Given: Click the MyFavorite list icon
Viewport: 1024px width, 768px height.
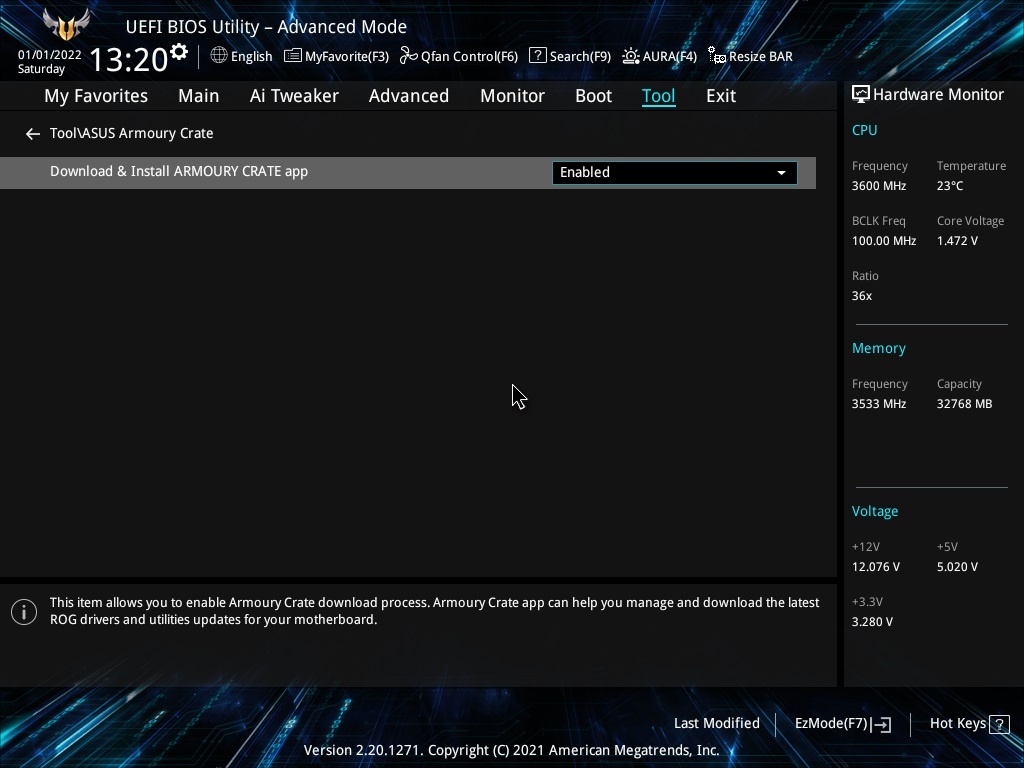Looking at the screenshot, I should tap(293, 56).
